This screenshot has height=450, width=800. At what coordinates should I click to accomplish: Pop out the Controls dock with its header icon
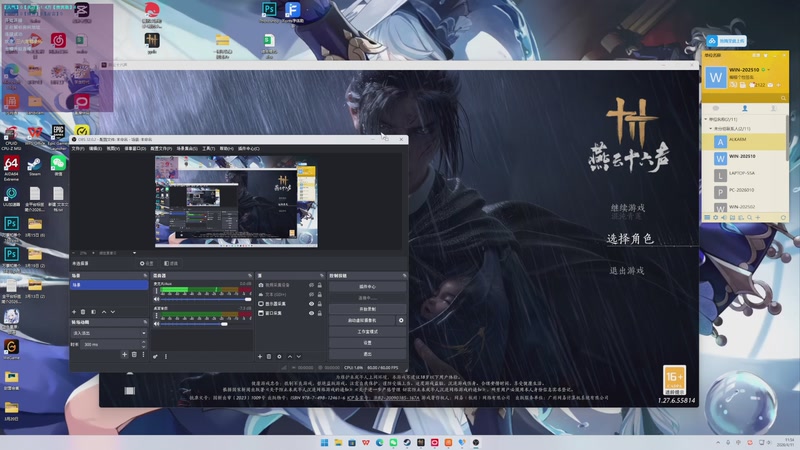pos(404,276)
